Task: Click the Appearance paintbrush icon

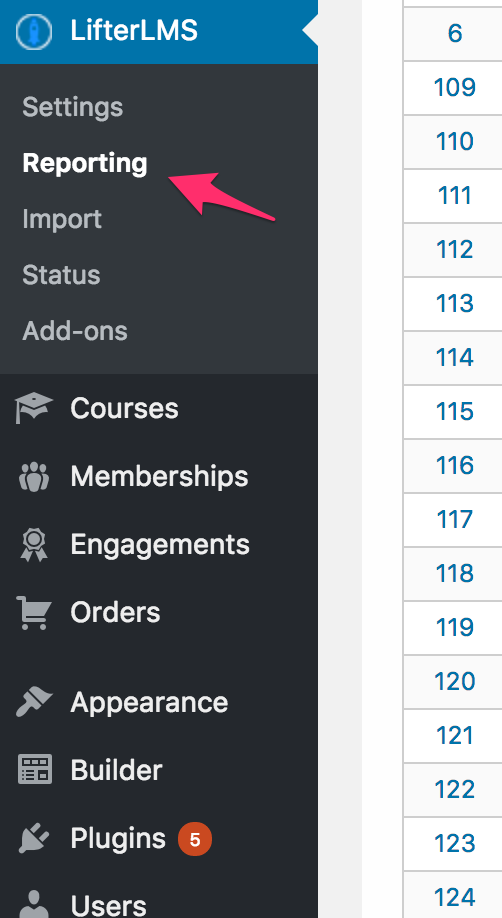Action: pyautogui.click(x=34, y=702)
